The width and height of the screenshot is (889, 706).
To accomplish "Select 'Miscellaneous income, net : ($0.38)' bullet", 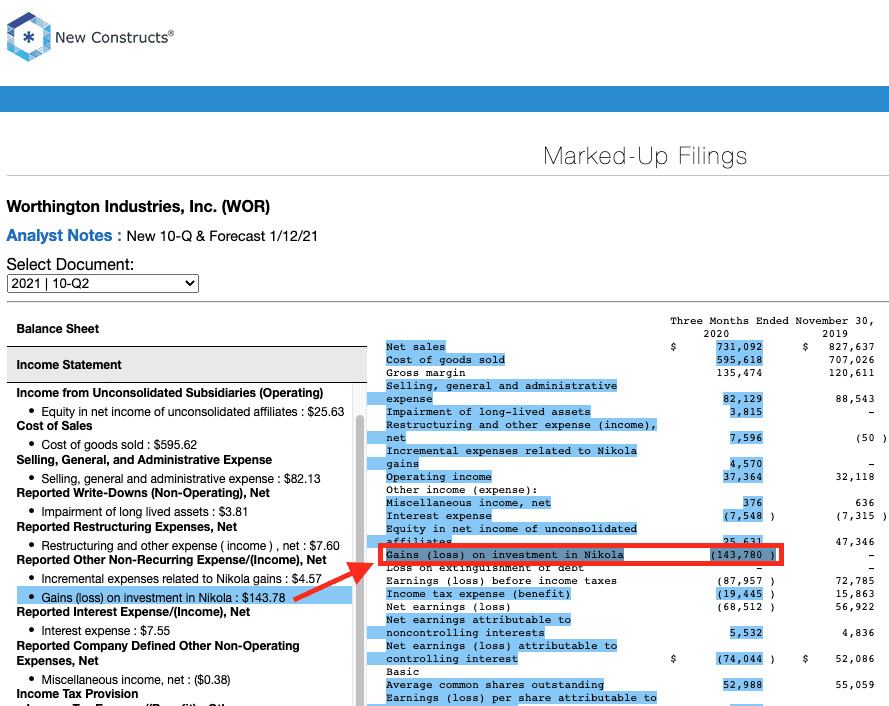I will (136, 680).
